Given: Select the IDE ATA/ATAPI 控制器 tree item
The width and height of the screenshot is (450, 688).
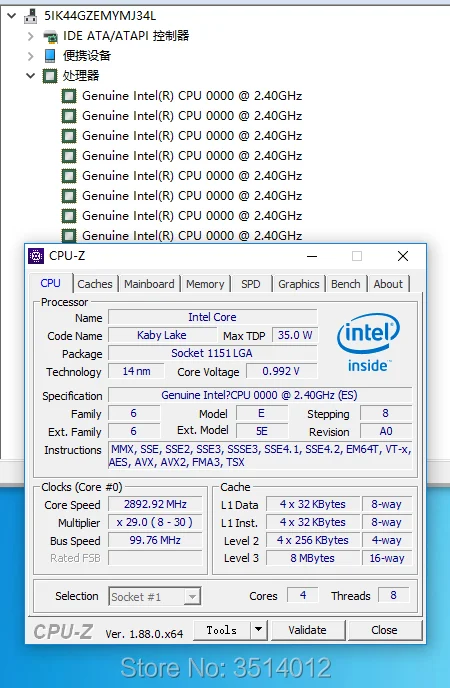Looking at the screenshot, I should click(126, 36).
